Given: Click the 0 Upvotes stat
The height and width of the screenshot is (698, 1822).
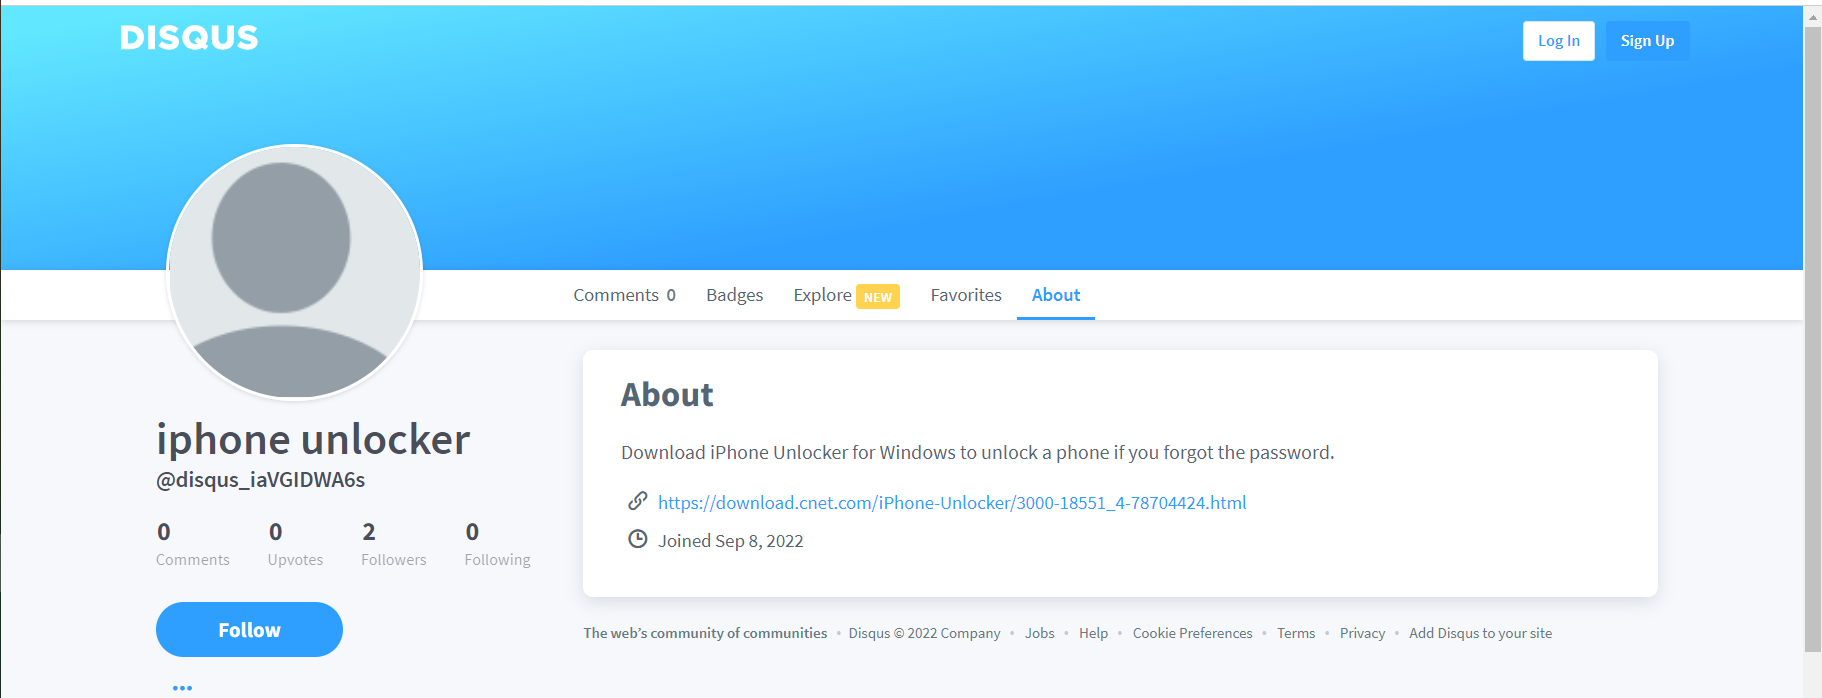Looking at the screenshot, I should (x=295, y=544).
